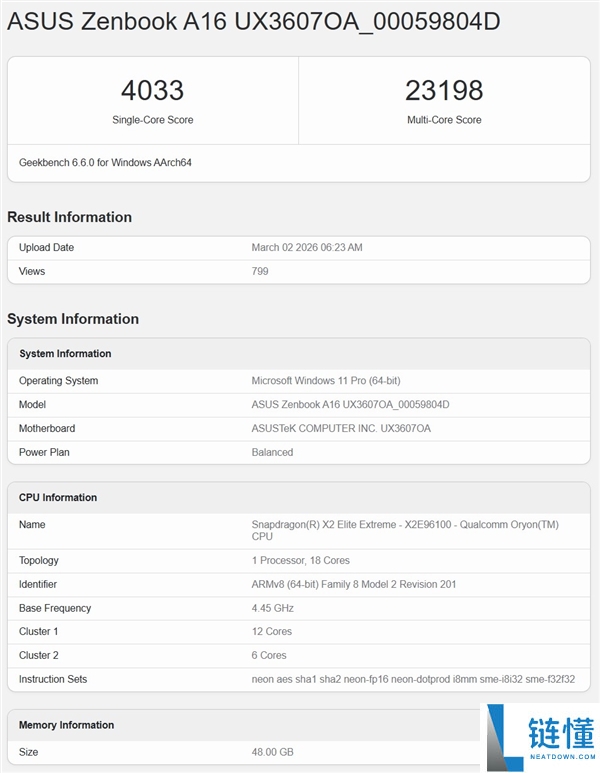Viewport: 600px width, 773px height.
Task: Select the 4.45 GHz value
Action: point(272,608)
